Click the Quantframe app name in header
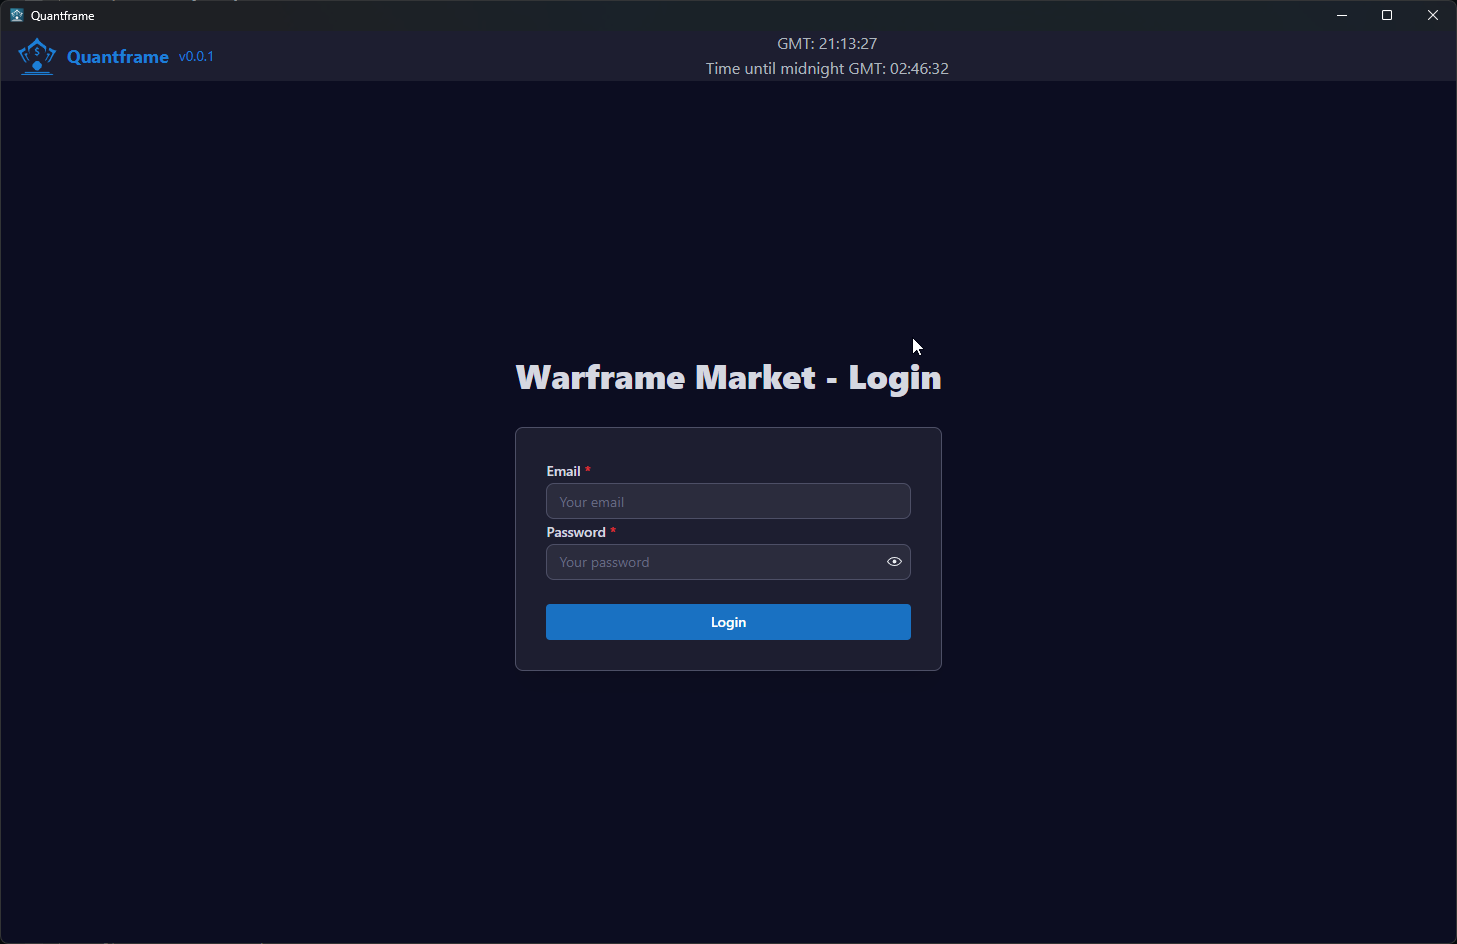Viewport: 1457px width, 944px height. 118,57
